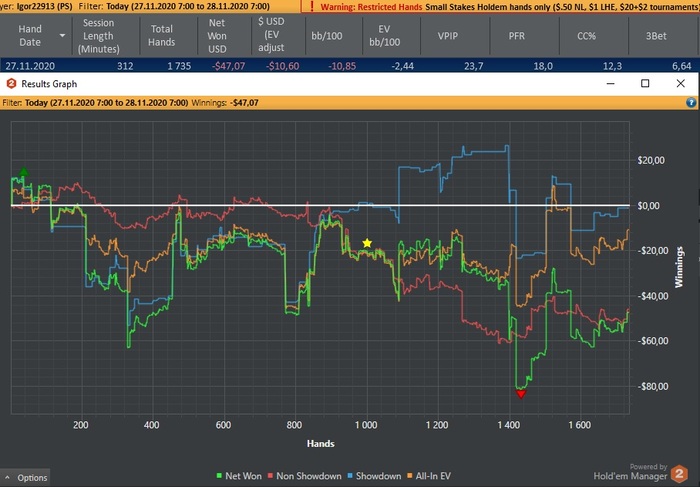The height and width of the screenshot is (487, 700).
Task: Click orange All-In EV color swatch
Action: tap(409, 476)
